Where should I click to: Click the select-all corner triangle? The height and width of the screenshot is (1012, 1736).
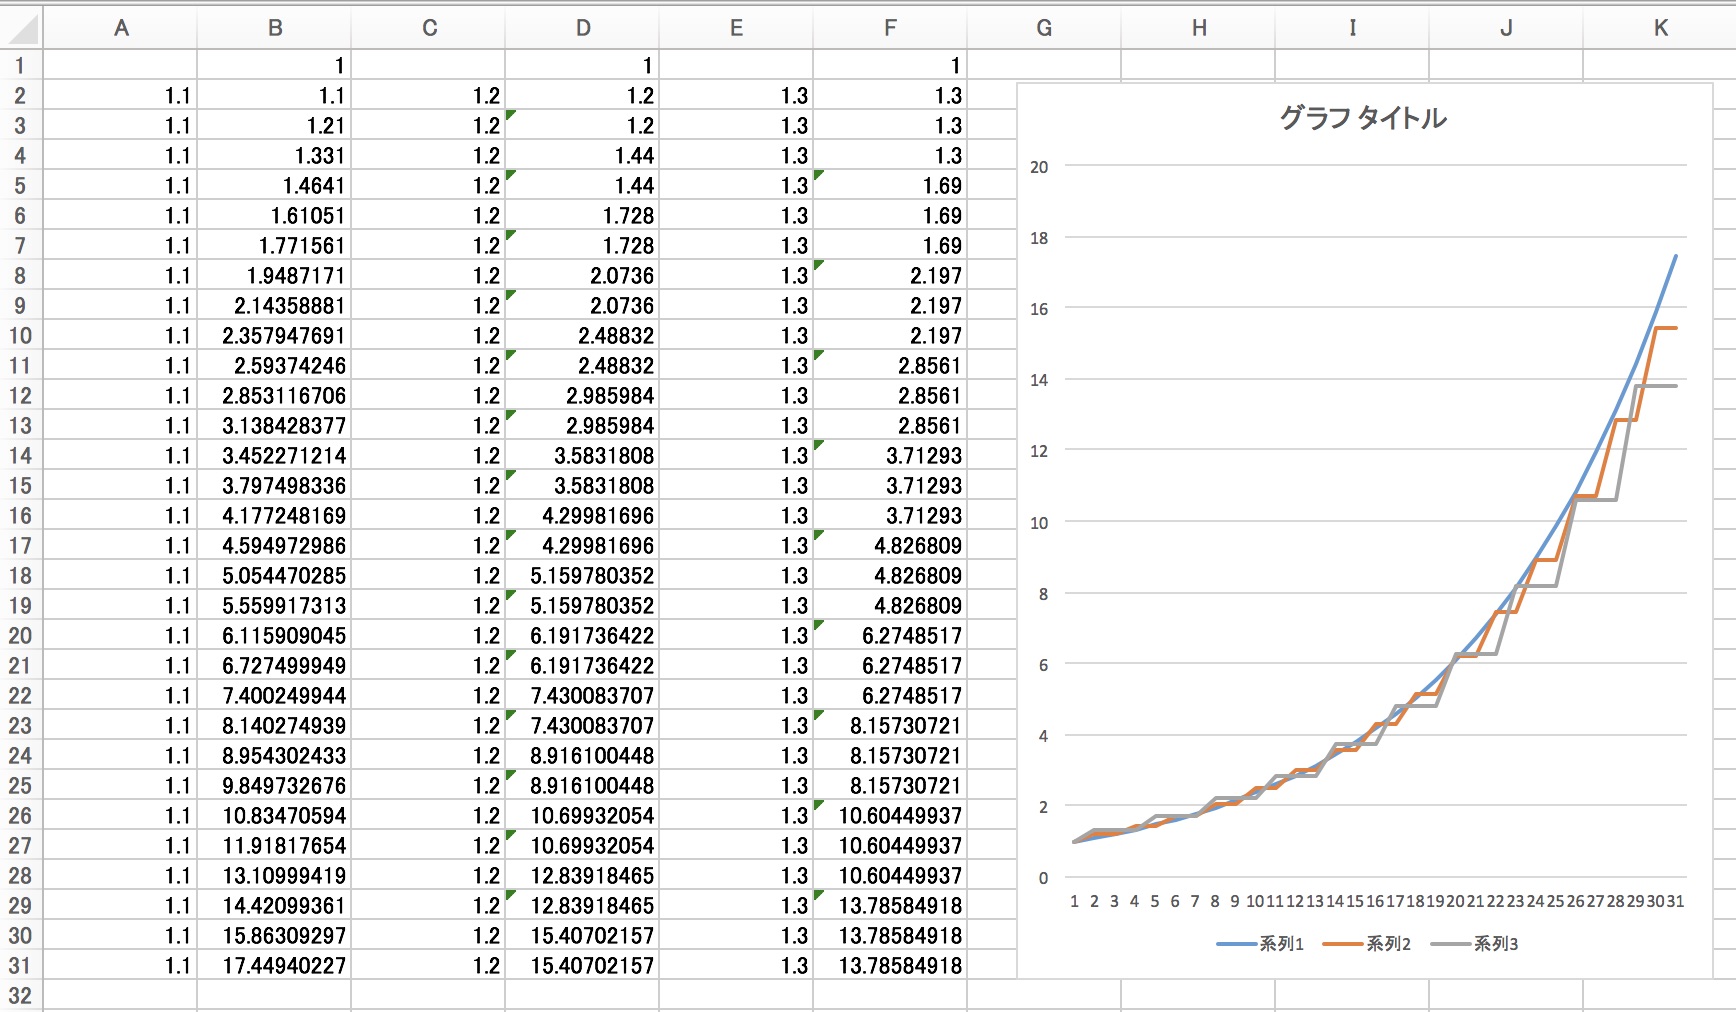coord(22,29)
